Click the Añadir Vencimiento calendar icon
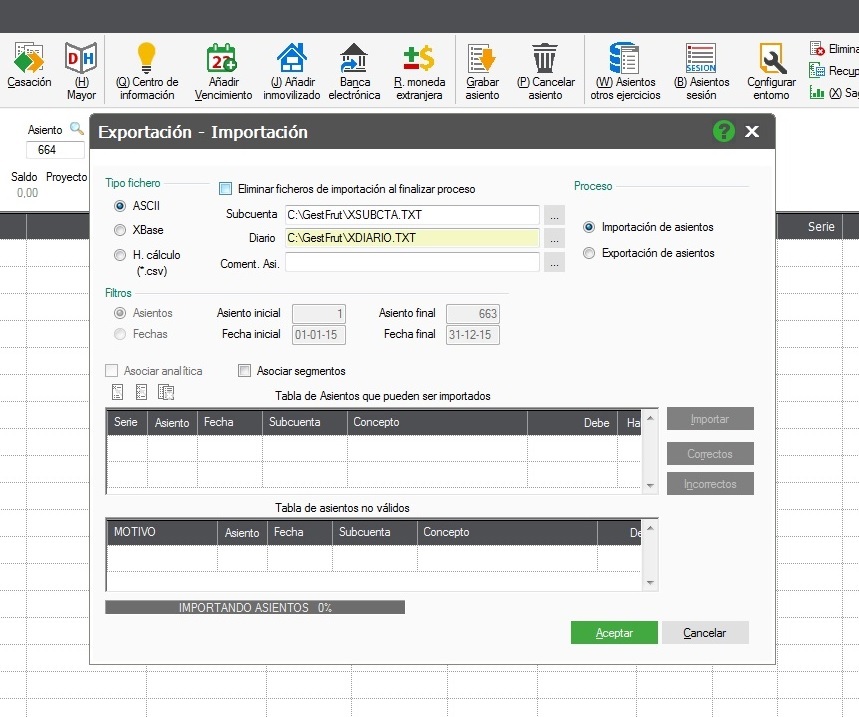859x717 pixels. (222, 58)
